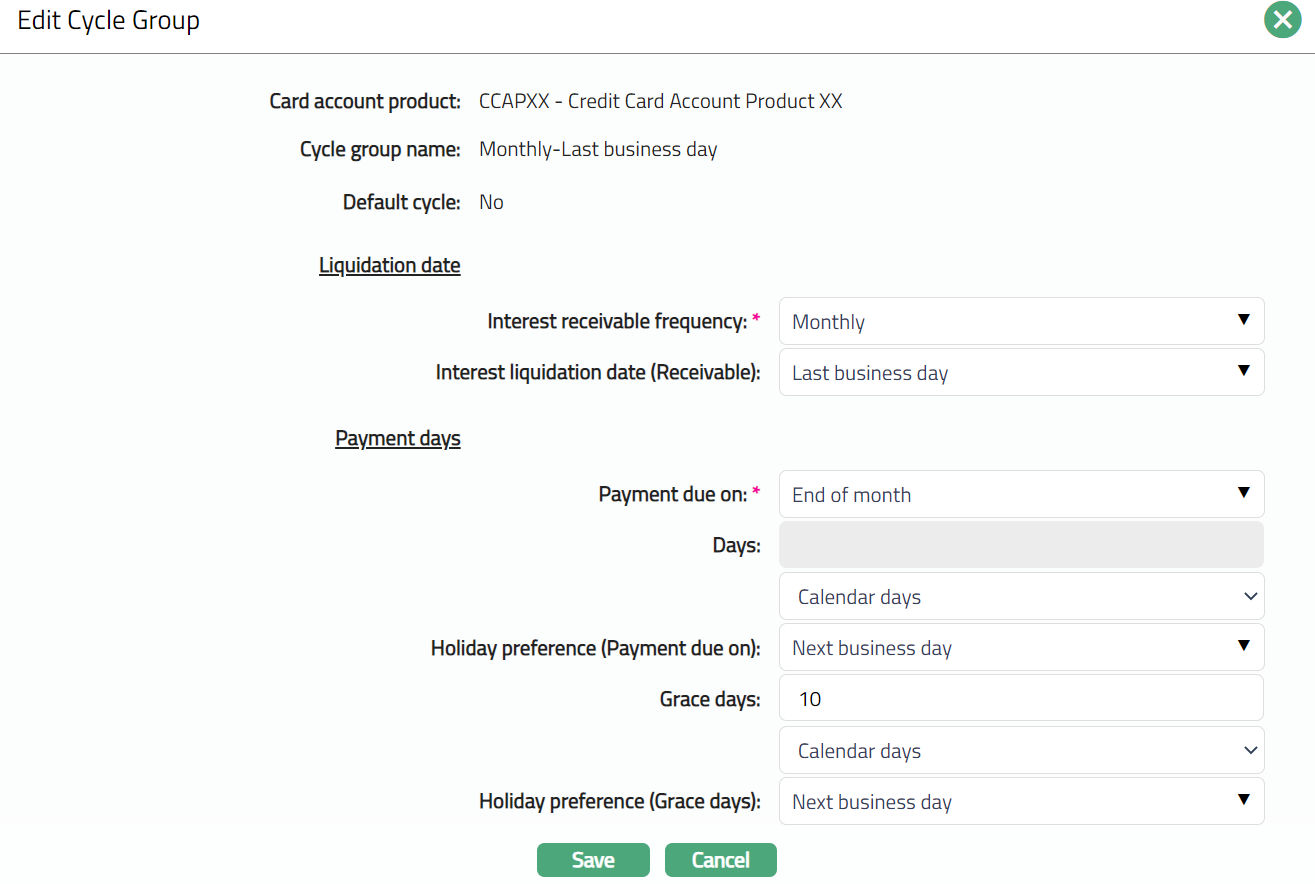Click the greyed-out Days field
The image size is (1315, 884).
click(x=1021, y=546)
